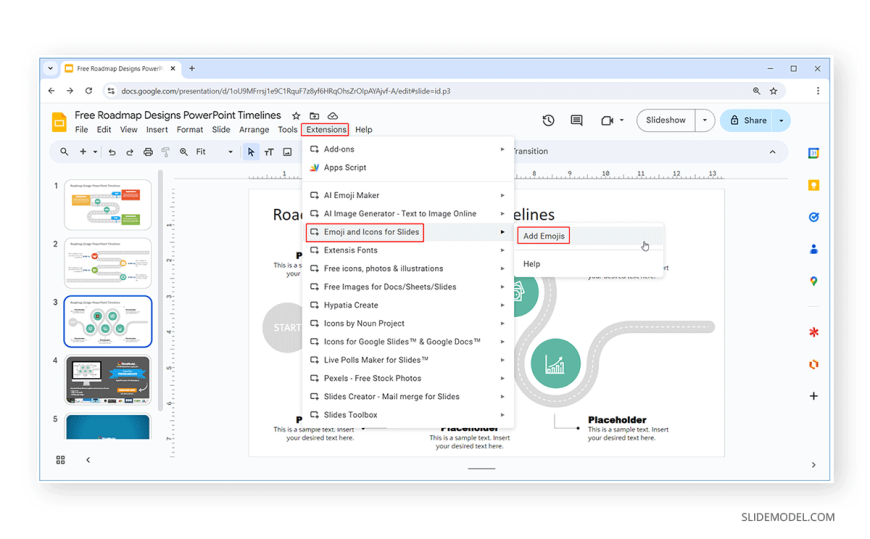
Task: Open the Arrange menu
Action: click(x=254, y=129)
